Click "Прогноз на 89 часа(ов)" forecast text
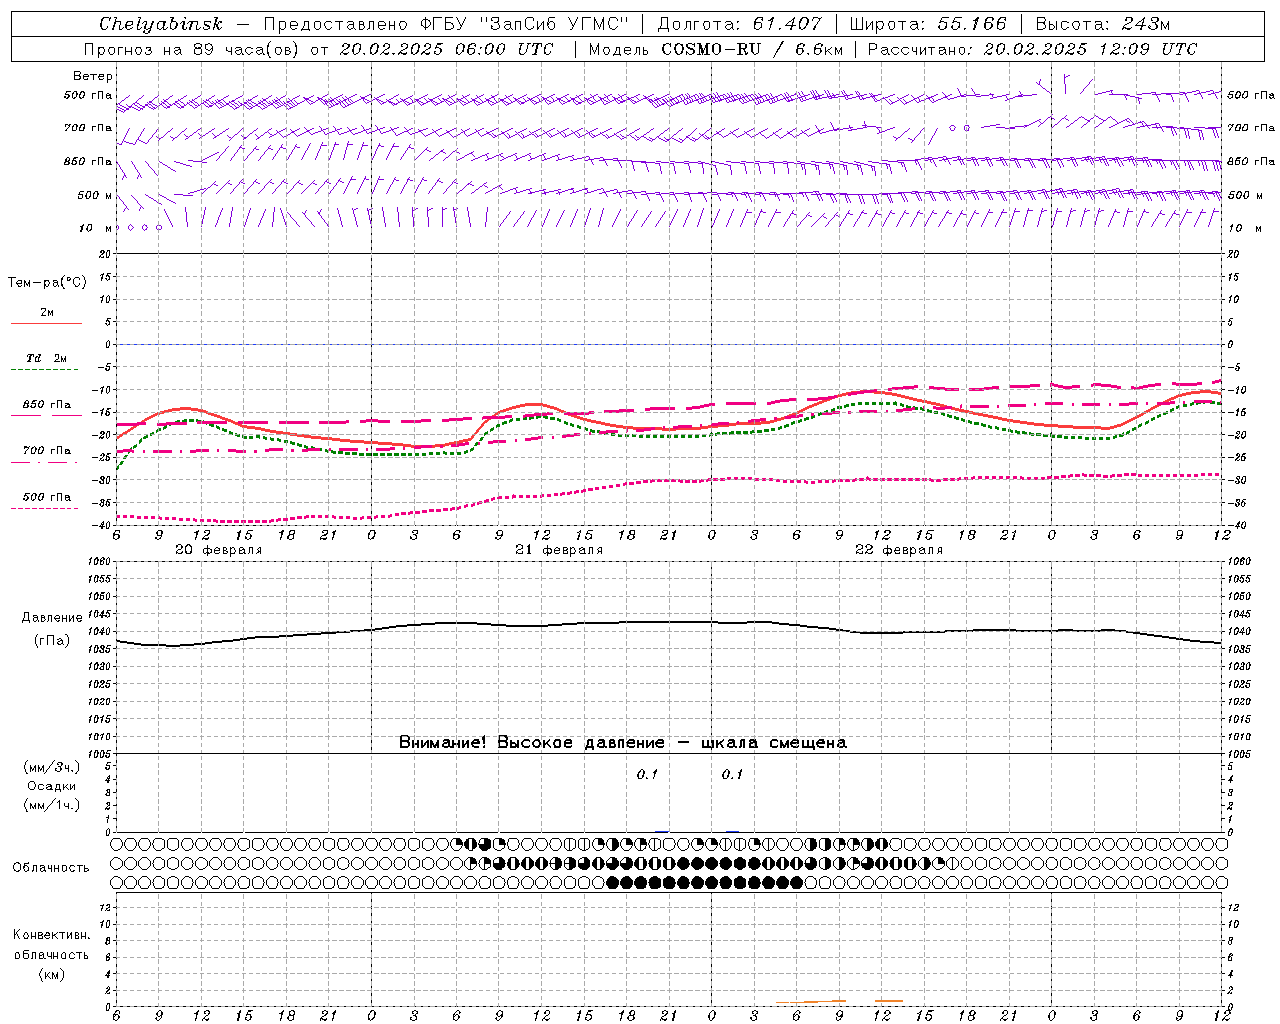The width and height of the screenshot is (1280, 1024). click(194, 49)
